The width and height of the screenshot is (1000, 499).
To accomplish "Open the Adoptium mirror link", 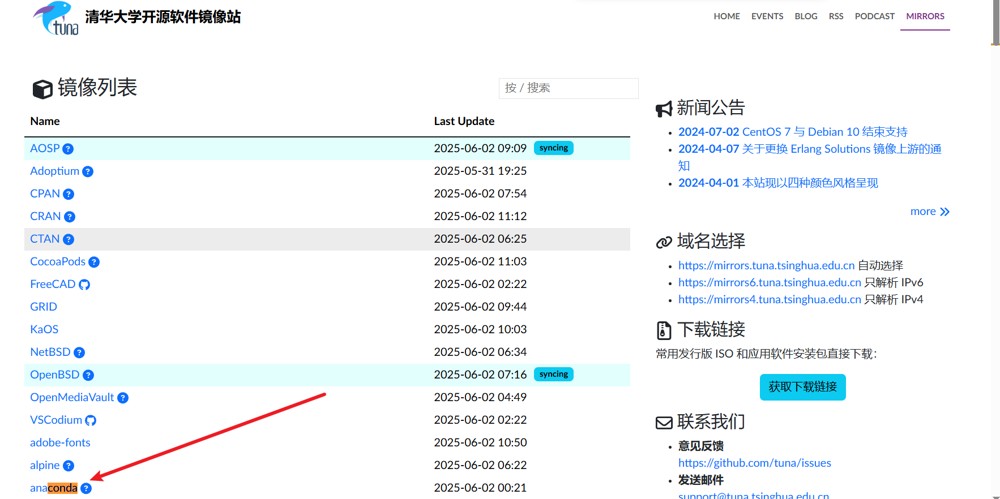I will pos(55,171).
